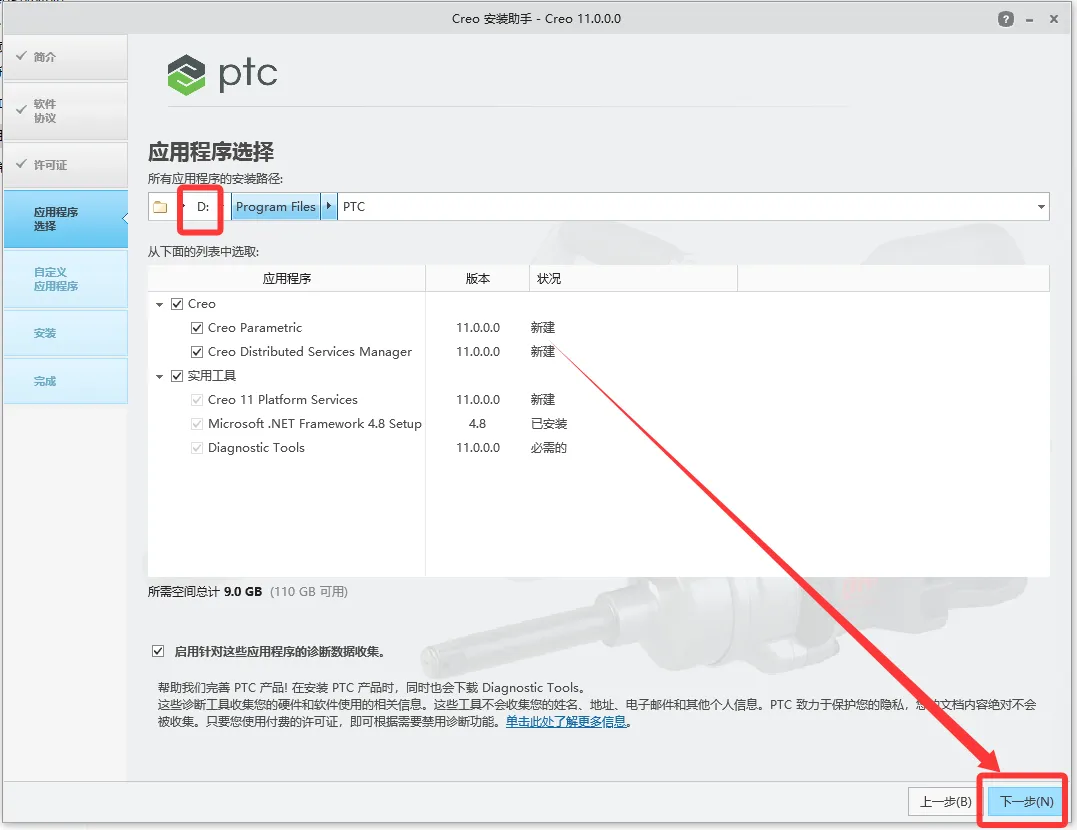
Task: Close the Creo installer window
Action: click(x=1054, y=19)
